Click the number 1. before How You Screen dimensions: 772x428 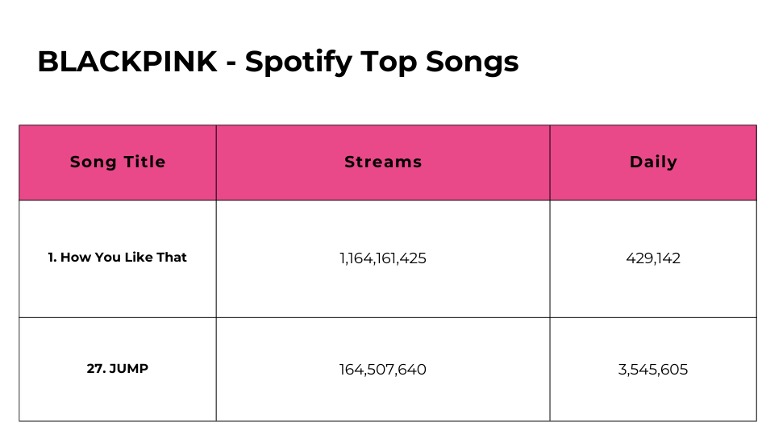tap(52, 257)
